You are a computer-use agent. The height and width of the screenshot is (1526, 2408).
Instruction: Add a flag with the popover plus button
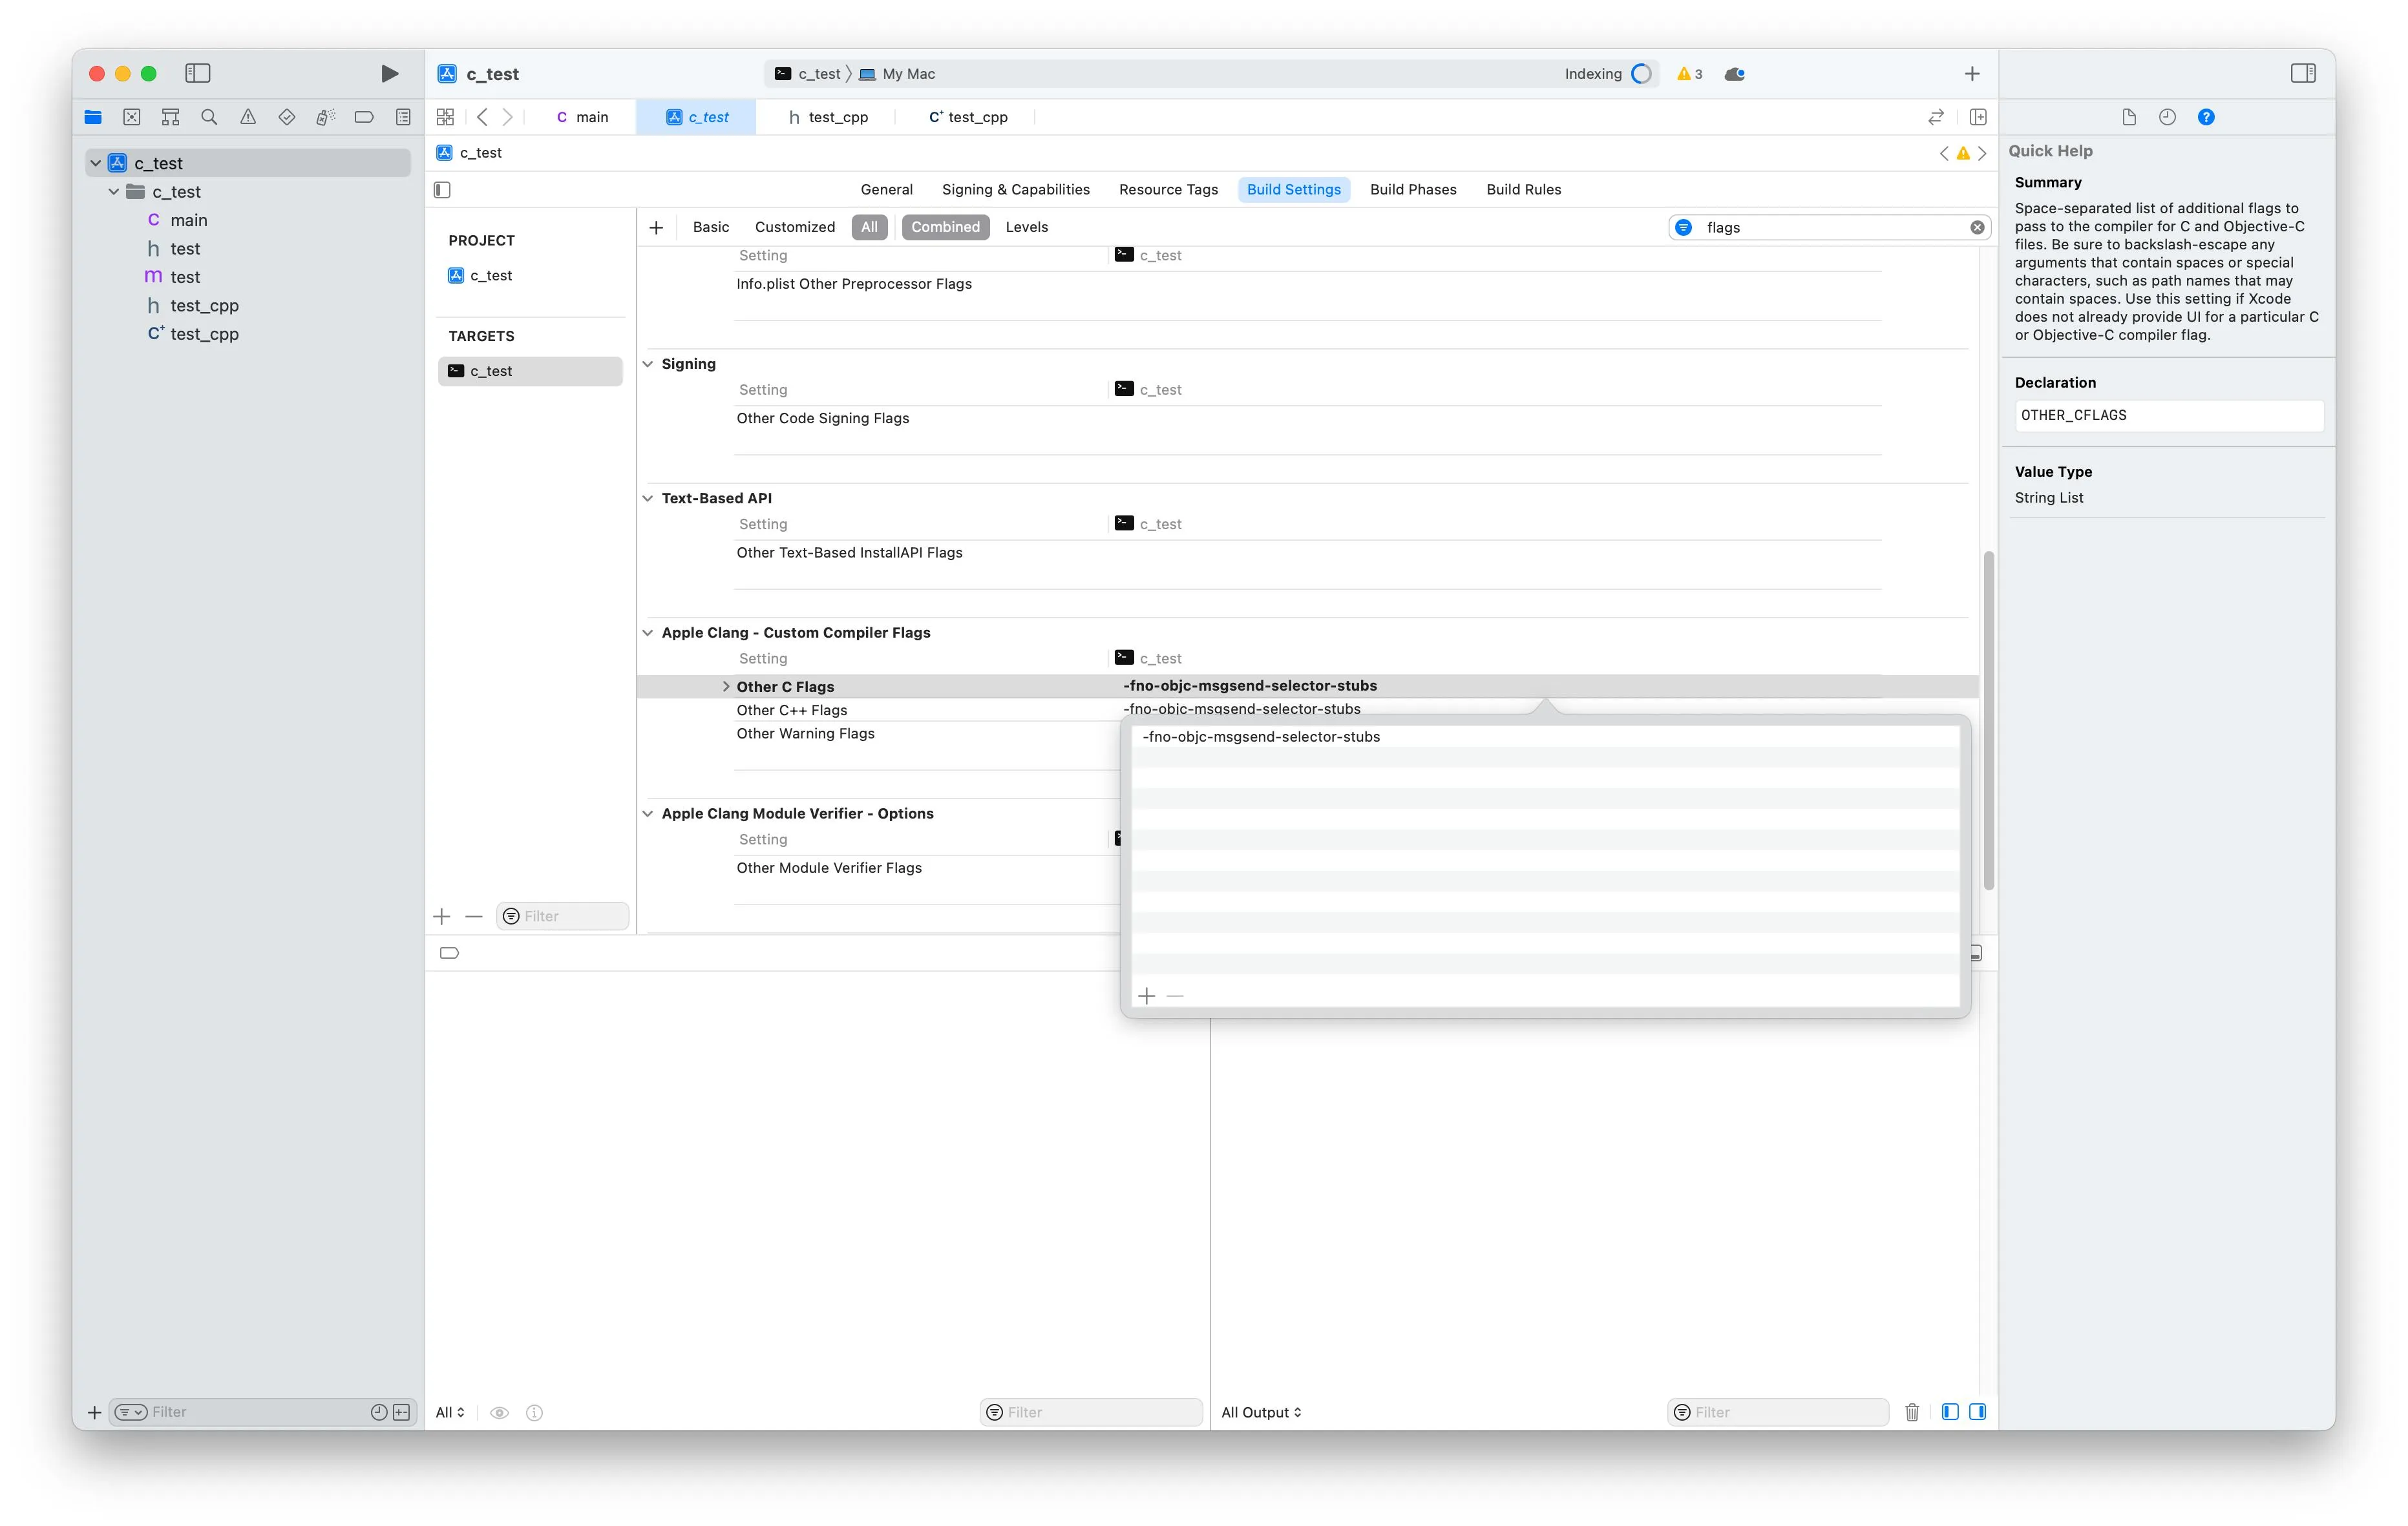point(1146,996)
